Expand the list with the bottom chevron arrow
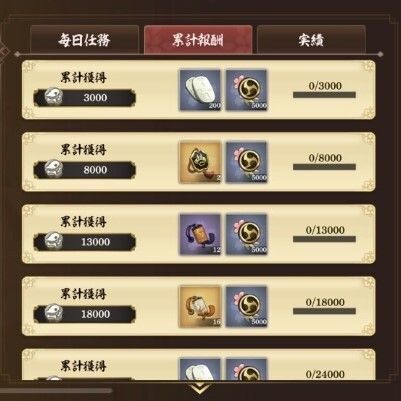 coord(201,388)
